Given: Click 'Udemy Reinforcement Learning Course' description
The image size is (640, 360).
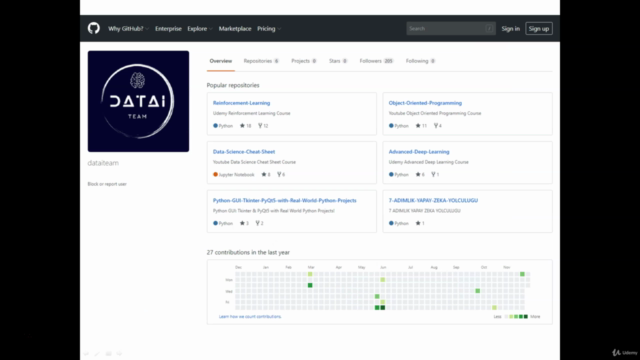Looking at the screenshot, I should pyautogui.click(x=251, y=113).
